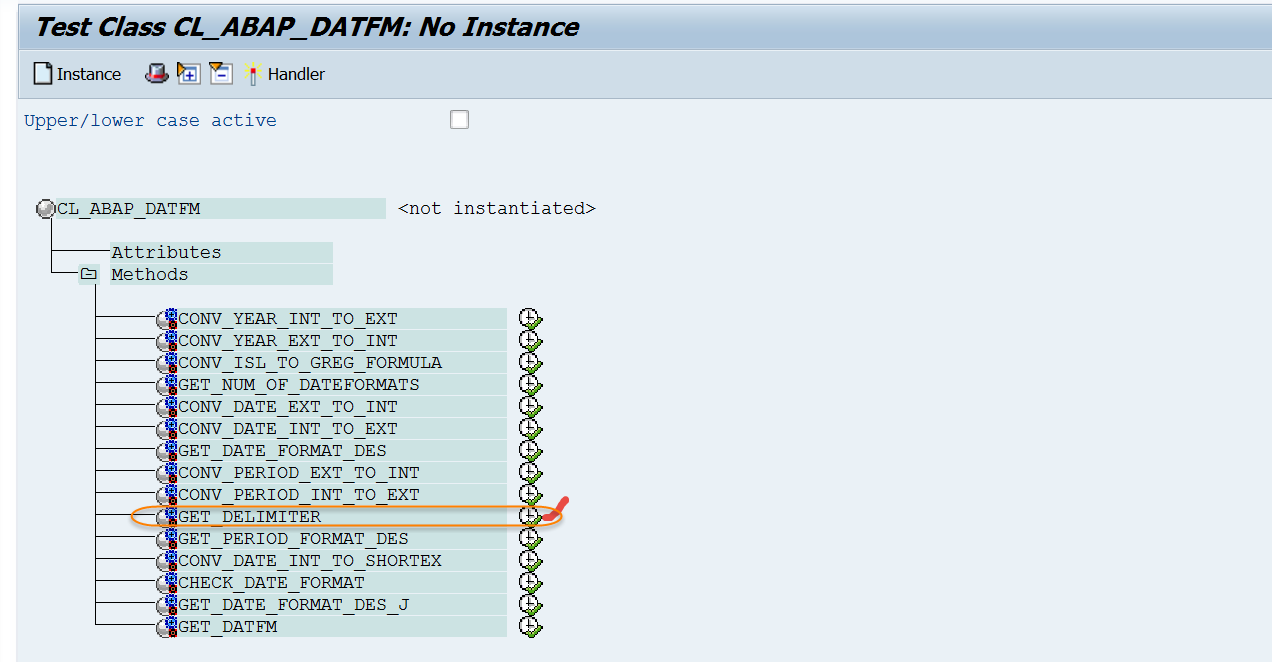
Task: Select the GET_PERIOD_FORMAT_DES method name
Action: (x=290, y=538)
